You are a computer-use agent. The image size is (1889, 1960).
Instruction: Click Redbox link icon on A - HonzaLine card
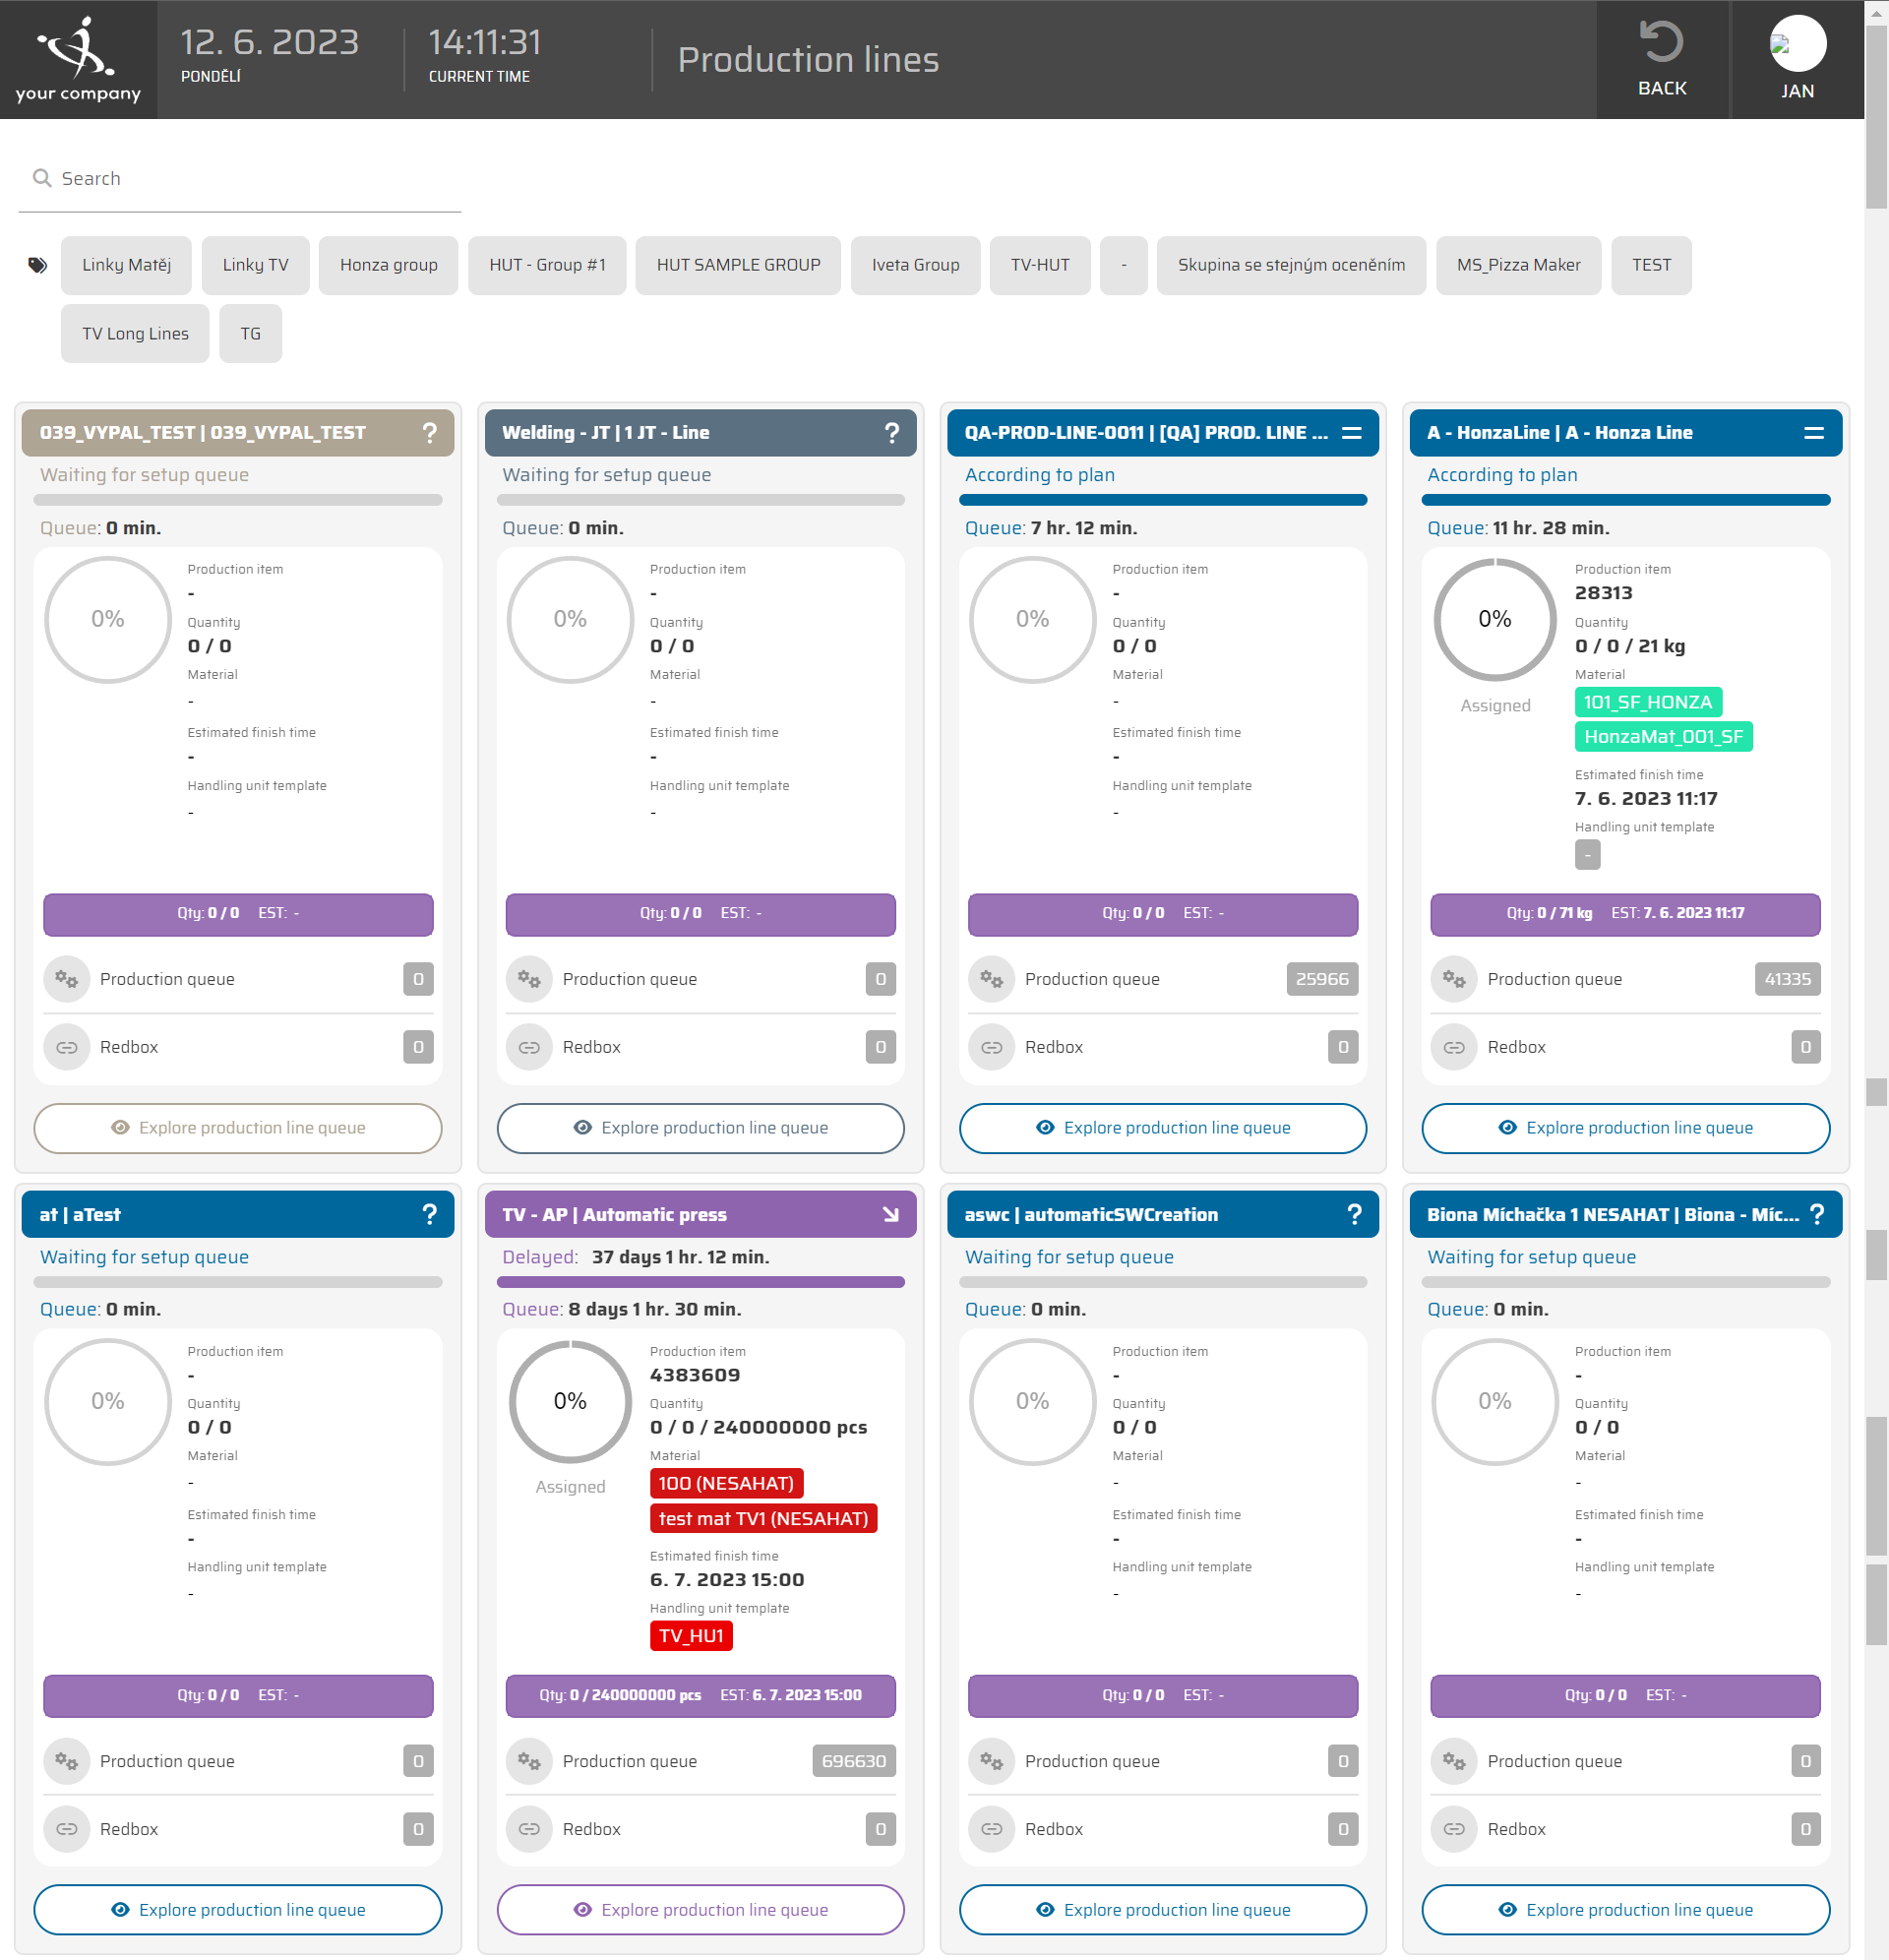tap(1453, 1047)
